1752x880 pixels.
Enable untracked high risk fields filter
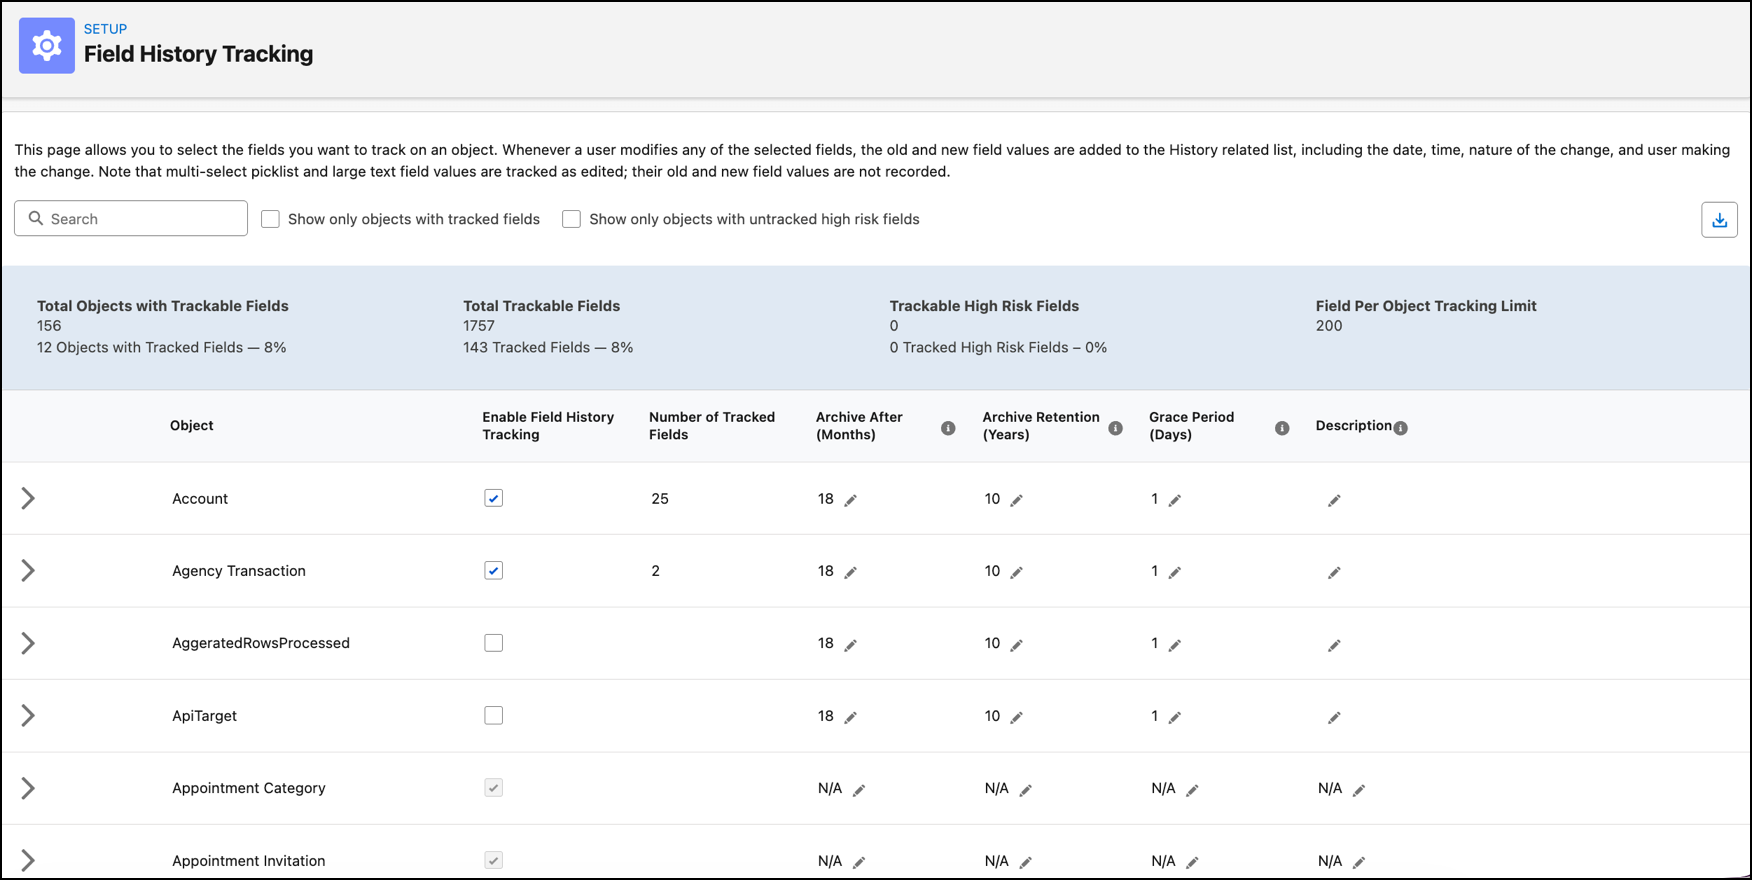click(572, 219)
